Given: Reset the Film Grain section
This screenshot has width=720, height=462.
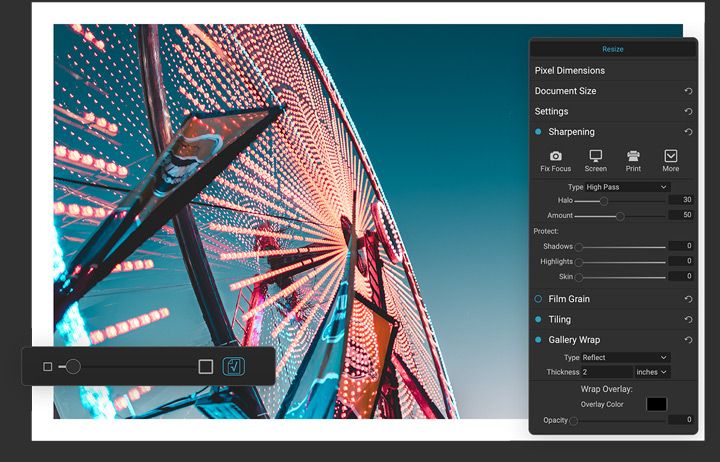Looking at the screenshot, I should [x=688, y=299].
